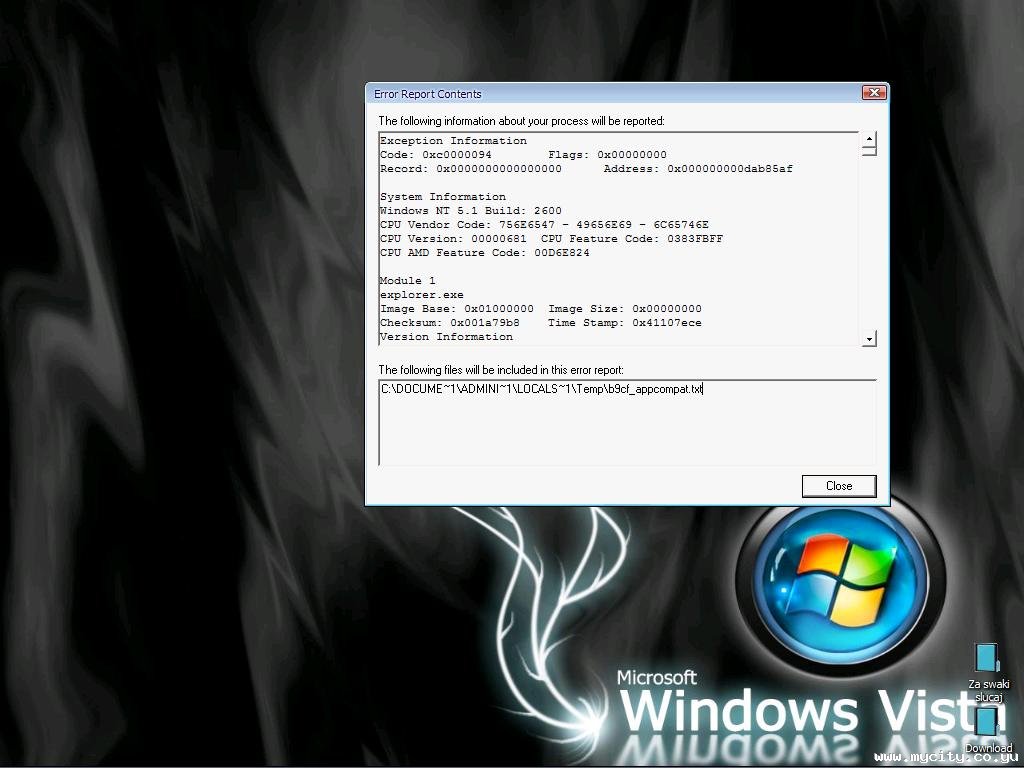Click the 'System Information' heading
Image resolution: width=1024 pixels, height=768 pixels.
(443, 197)
